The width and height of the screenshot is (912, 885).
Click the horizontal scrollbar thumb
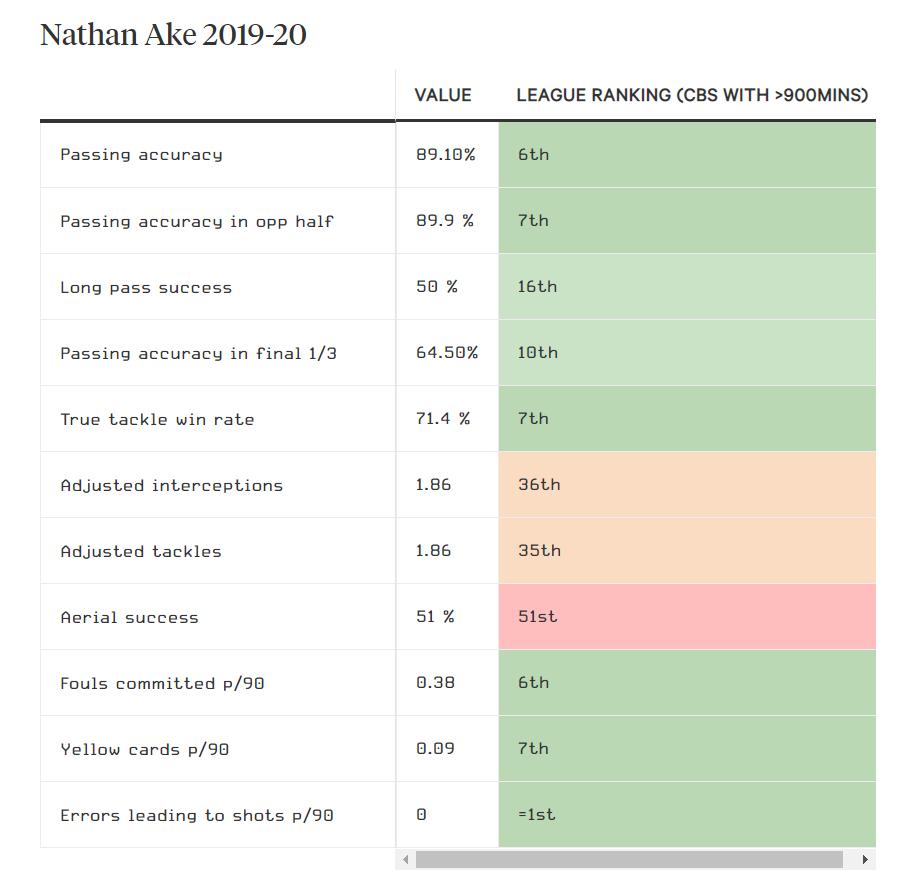[x=629, y=860]
